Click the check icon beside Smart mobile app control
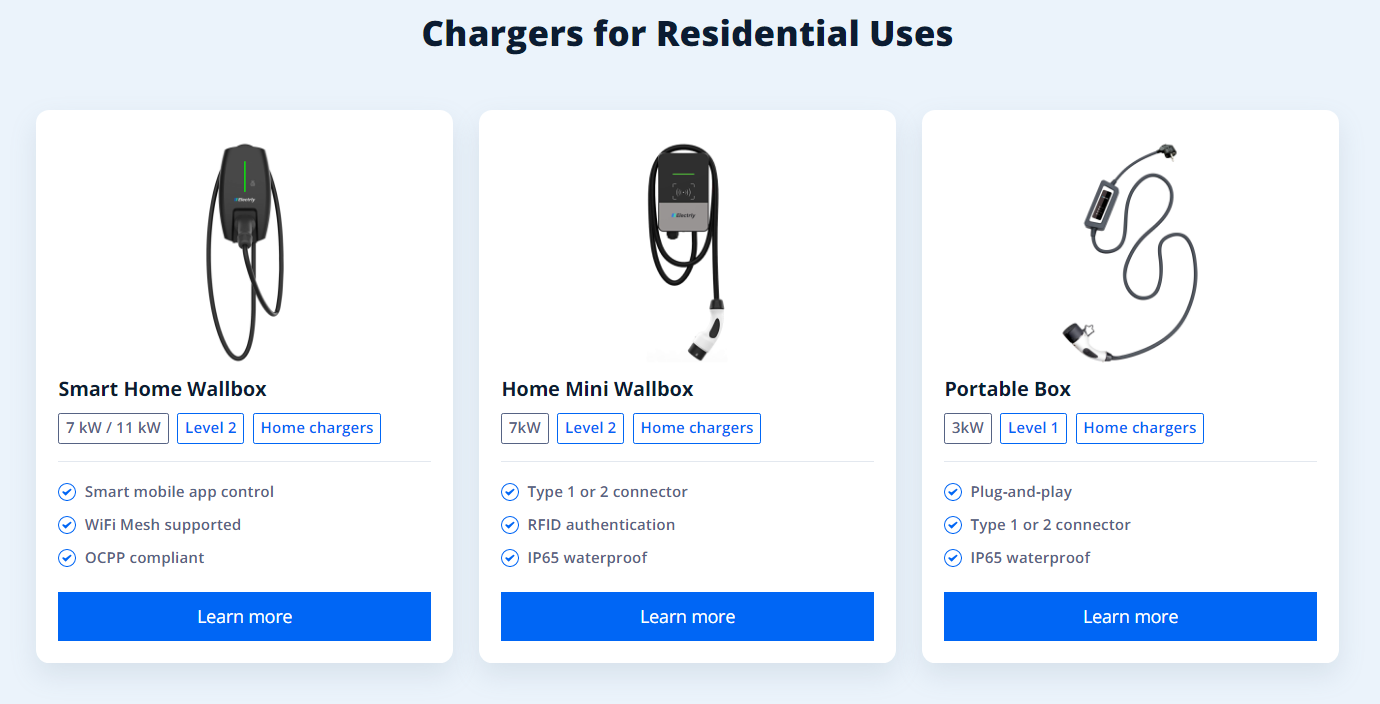This screenshot has width=1380, height=704. (x=67, y=492)
